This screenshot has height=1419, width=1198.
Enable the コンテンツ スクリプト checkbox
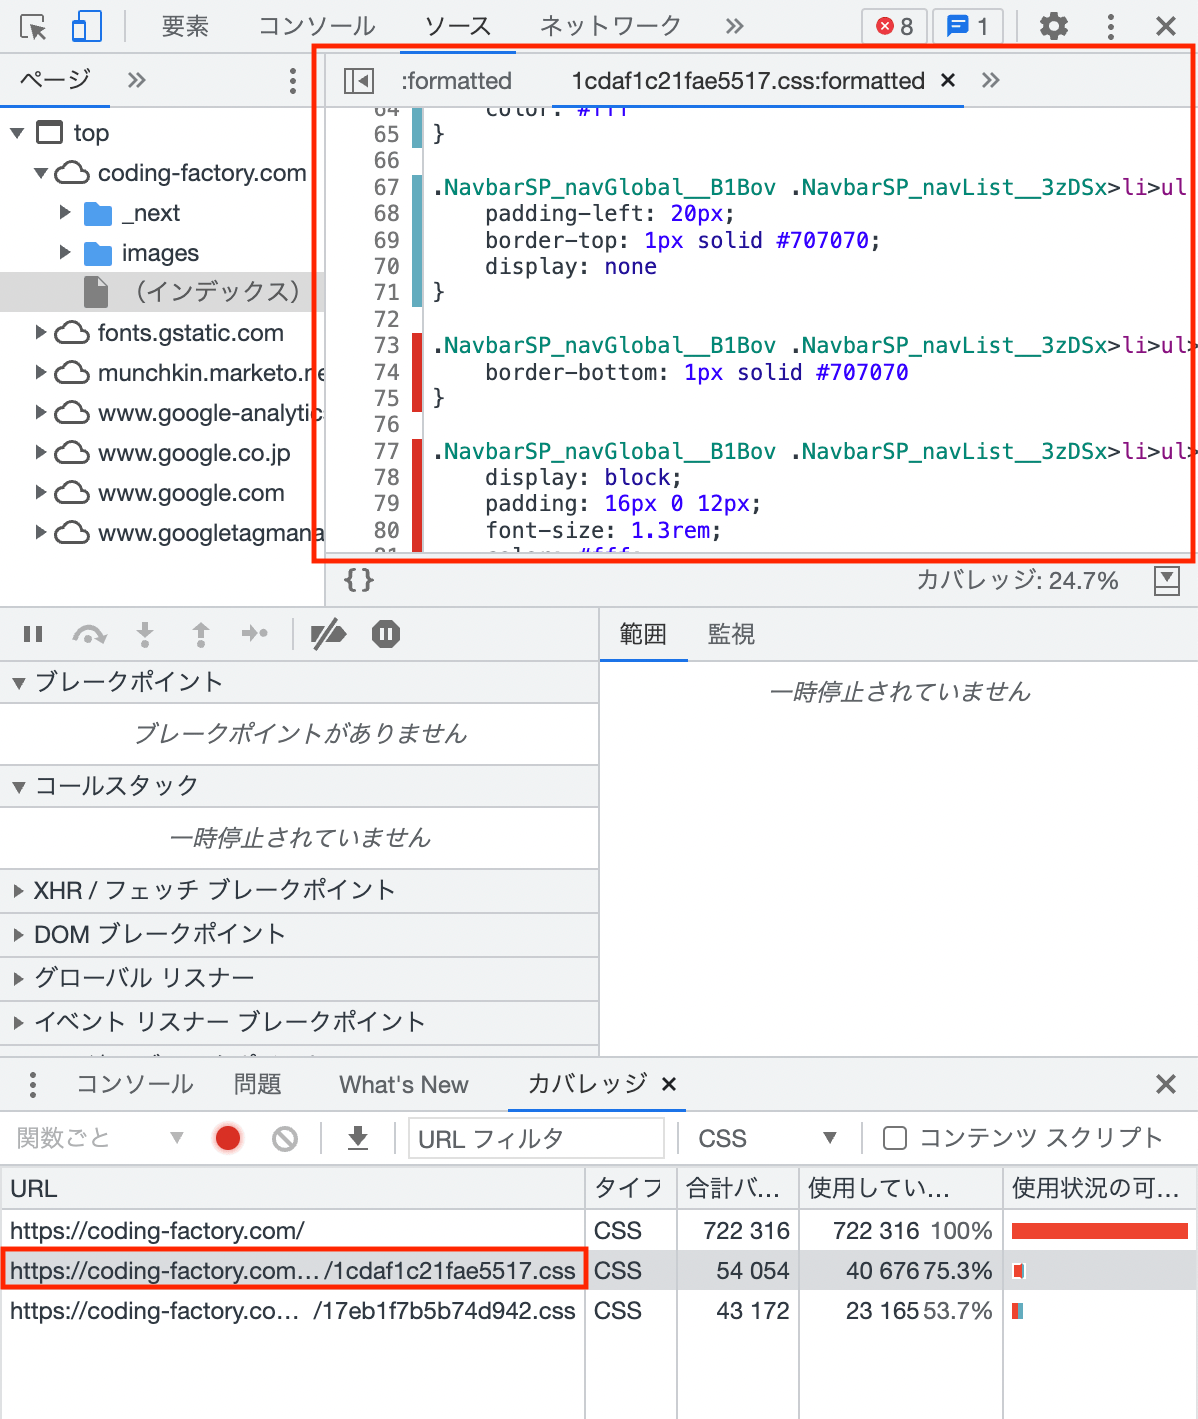tap(893, 1137)
